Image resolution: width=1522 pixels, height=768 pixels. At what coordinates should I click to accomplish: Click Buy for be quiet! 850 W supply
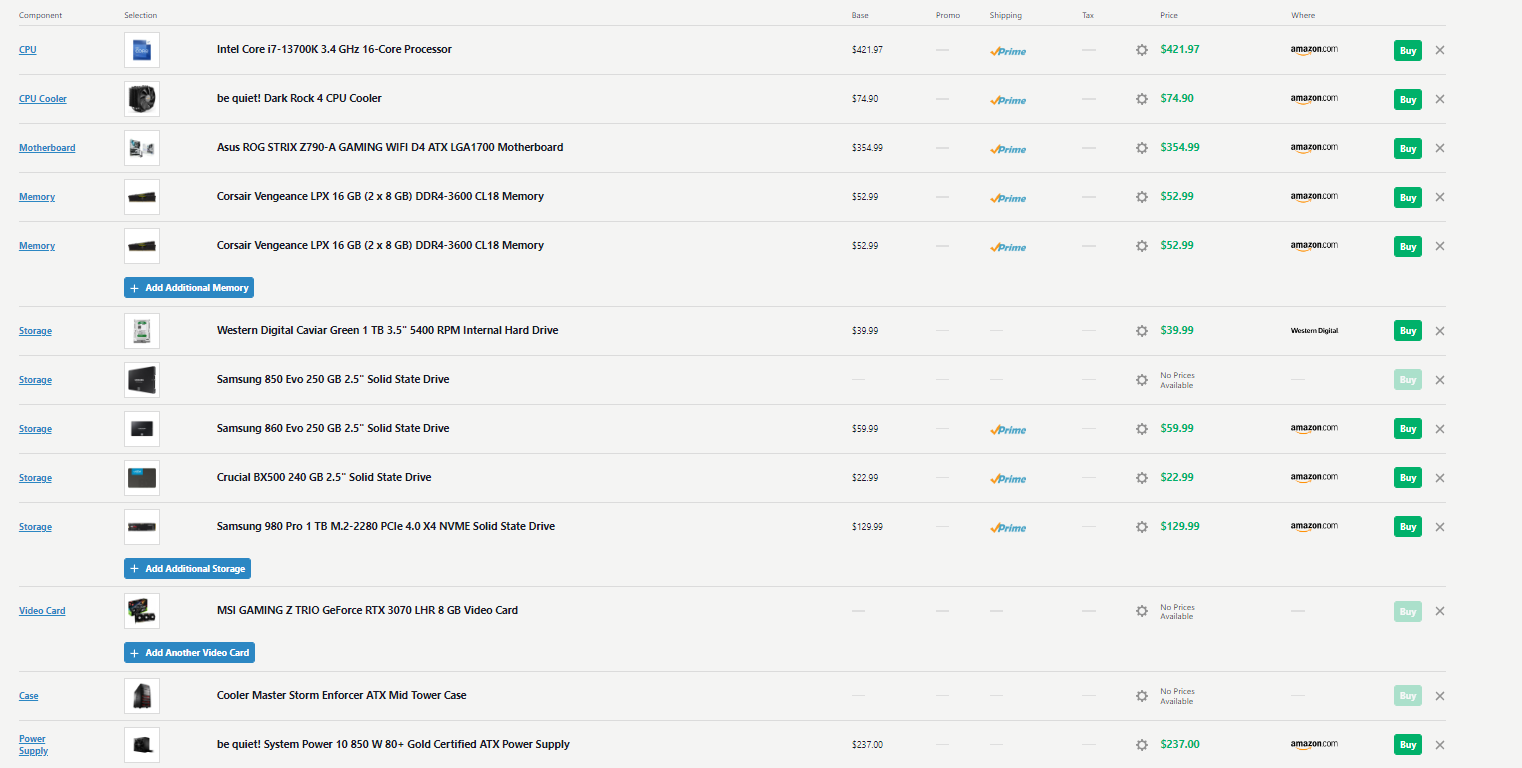(x=1408, y=745)
